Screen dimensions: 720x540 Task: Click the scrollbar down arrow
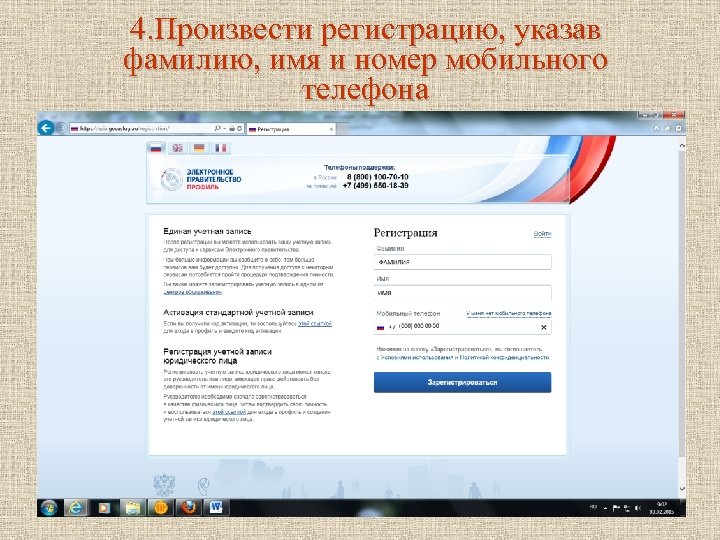682,489
